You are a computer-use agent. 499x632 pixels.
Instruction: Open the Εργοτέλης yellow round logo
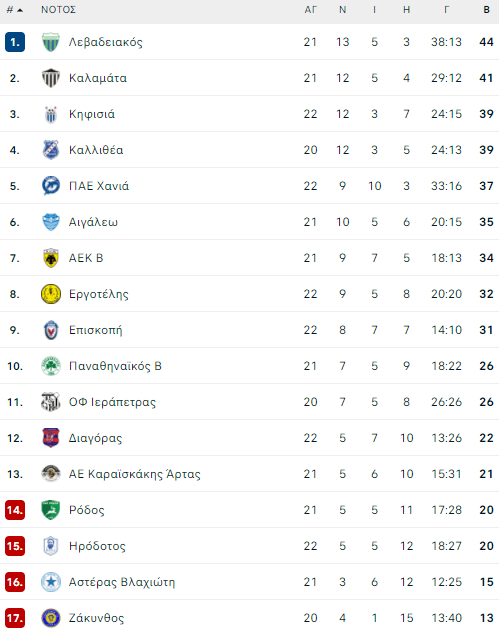pos(51,294)
